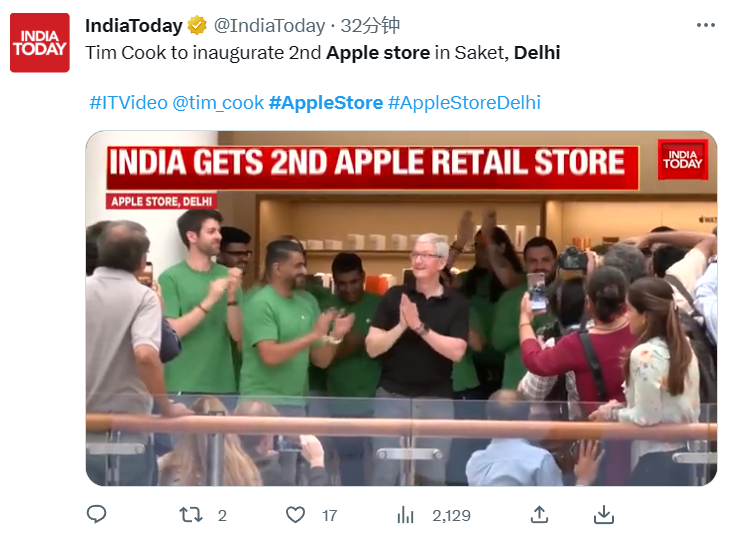Image resolution: width=730 pixels, height=534 pixels.
Task: Visit the @tim_cook mention
Action: pyautogui.click(x=218, y=102)
